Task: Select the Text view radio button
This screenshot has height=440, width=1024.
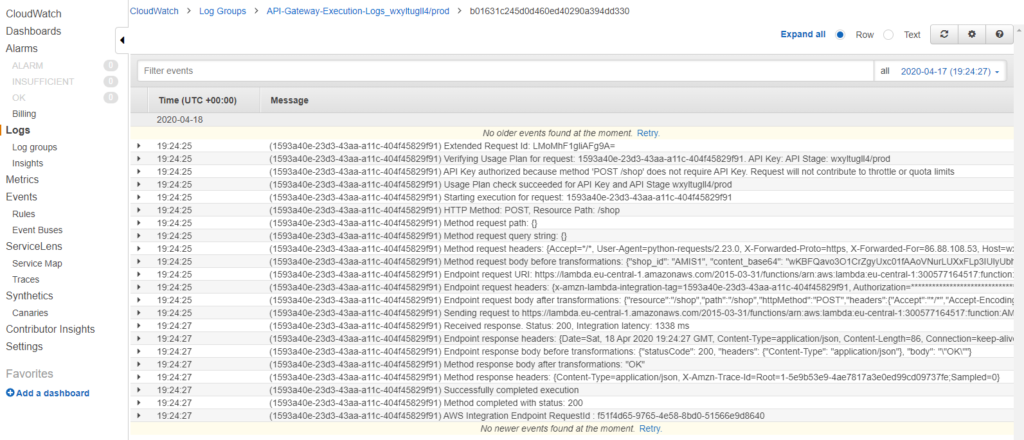Action: (x=888, y=34)
